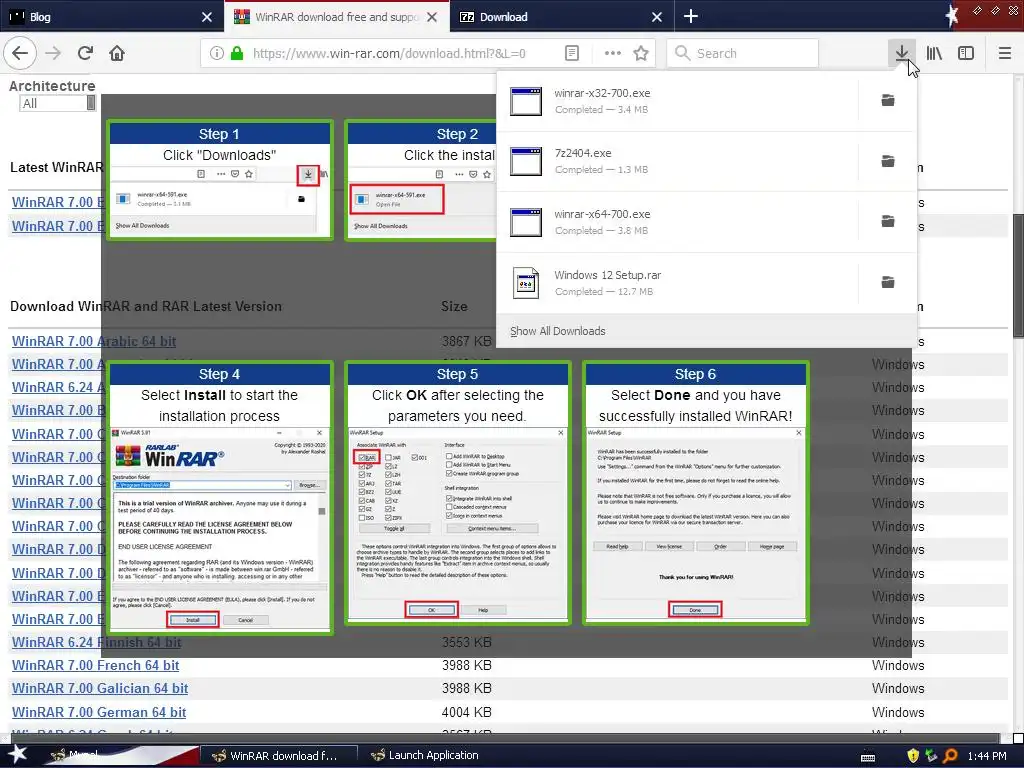Open containing folder for winrar-x64-700.exe
The height and width of the screenshot is (768, 1024).
coord(888,222)
